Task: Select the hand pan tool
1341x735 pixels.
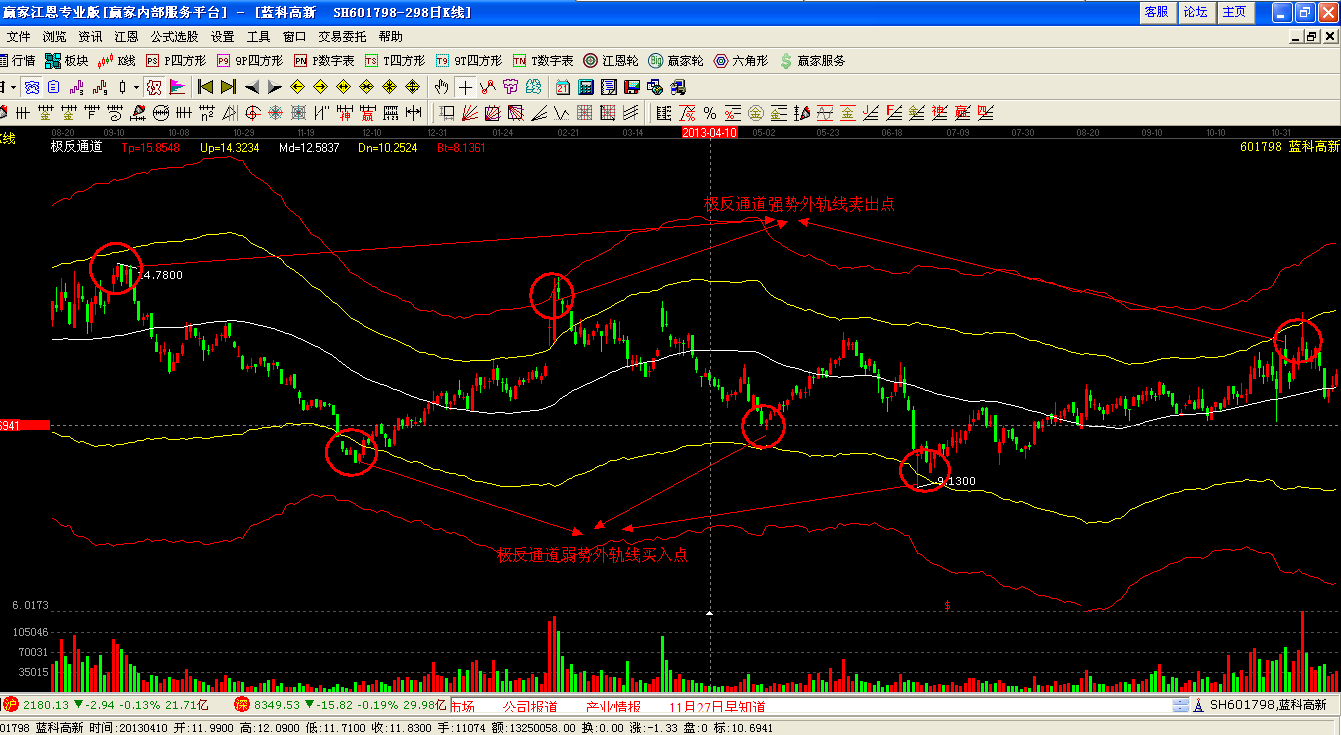Action: [441, 87]
